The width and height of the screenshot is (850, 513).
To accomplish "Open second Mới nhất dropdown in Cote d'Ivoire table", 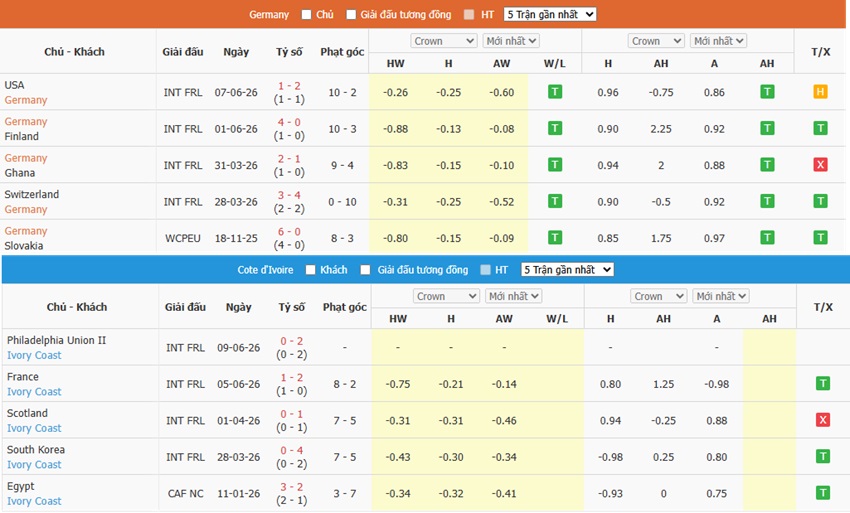I will point(721,296).
